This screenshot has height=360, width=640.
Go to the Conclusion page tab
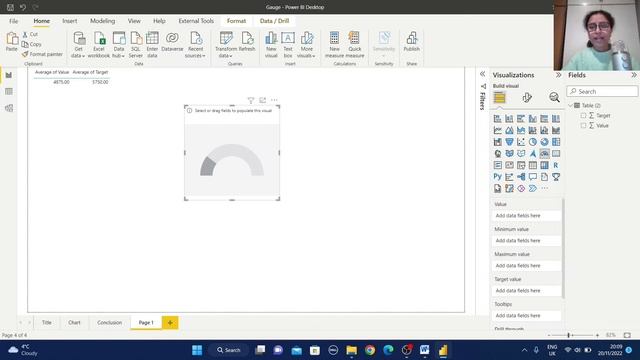[109, 322]
